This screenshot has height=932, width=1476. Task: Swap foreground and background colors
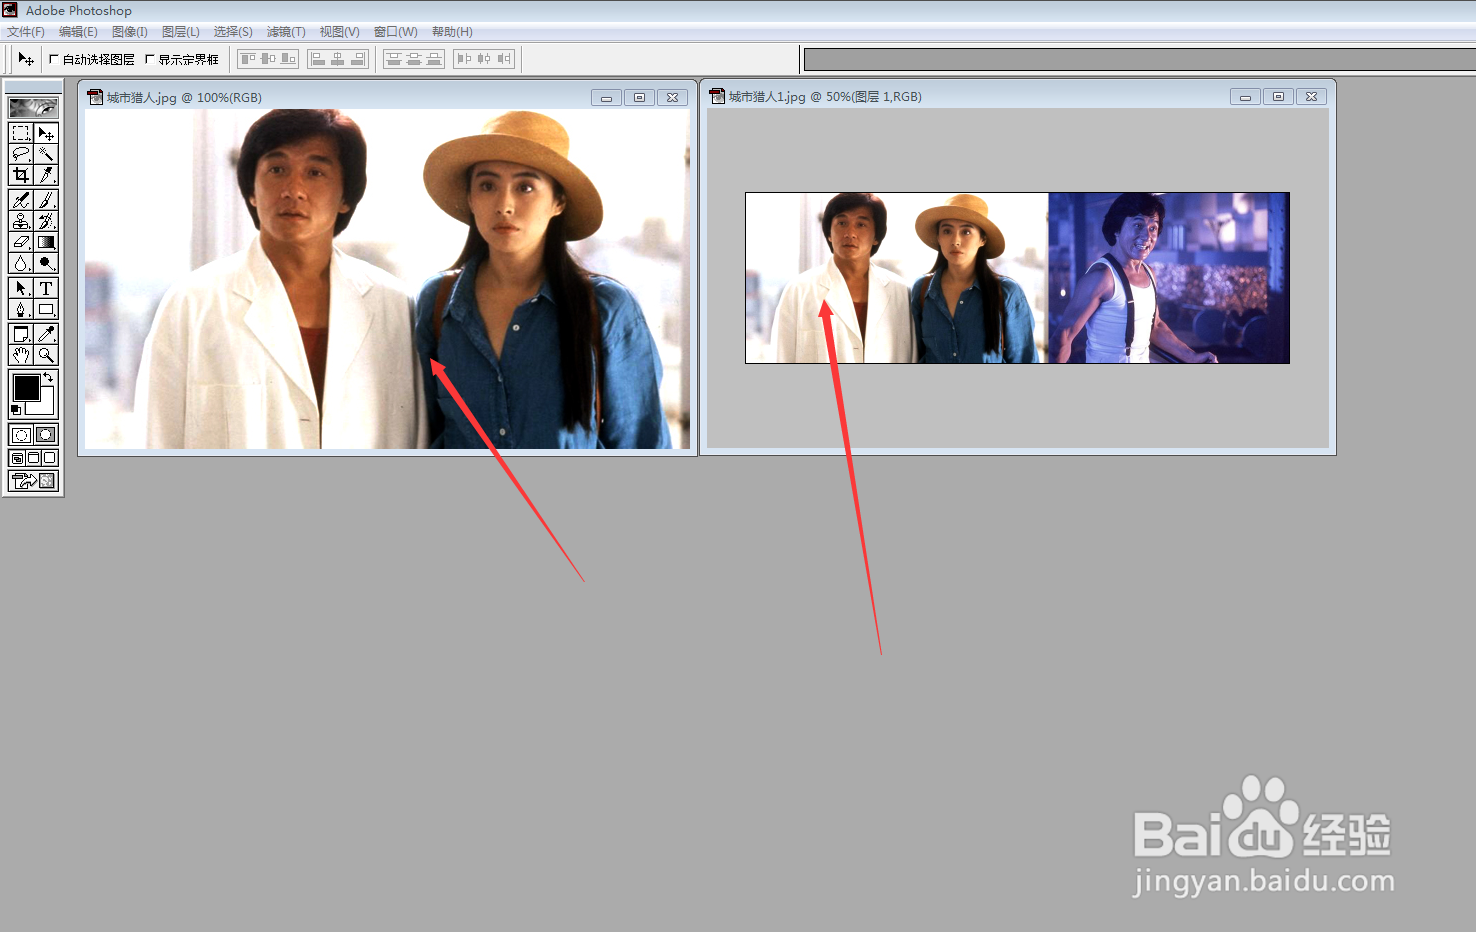(48, 377)
